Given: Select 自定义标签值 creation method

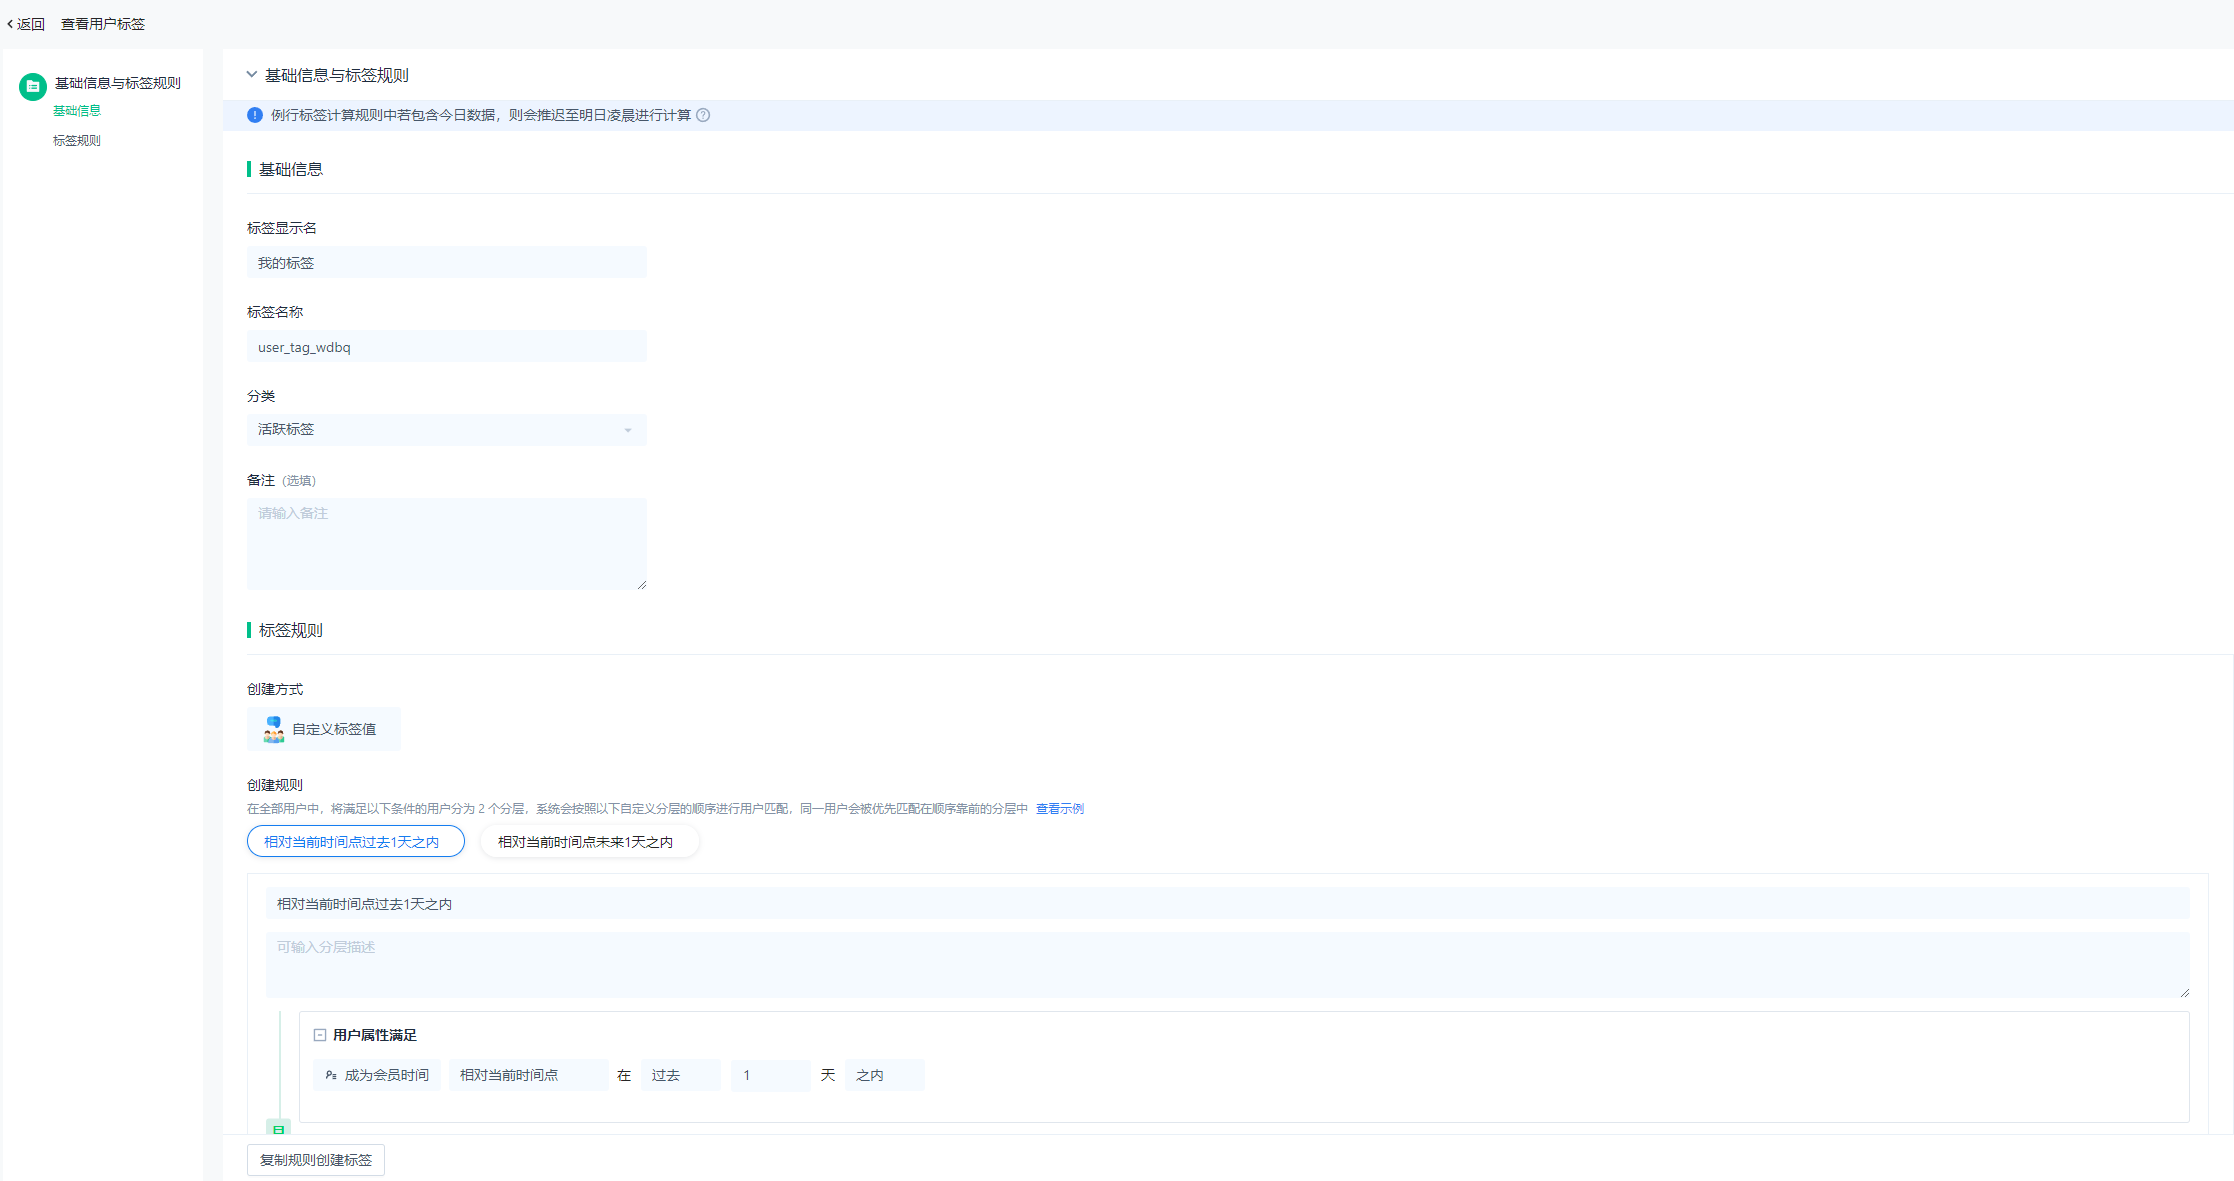Looking at the screenshot, I should tap(324, 729).
